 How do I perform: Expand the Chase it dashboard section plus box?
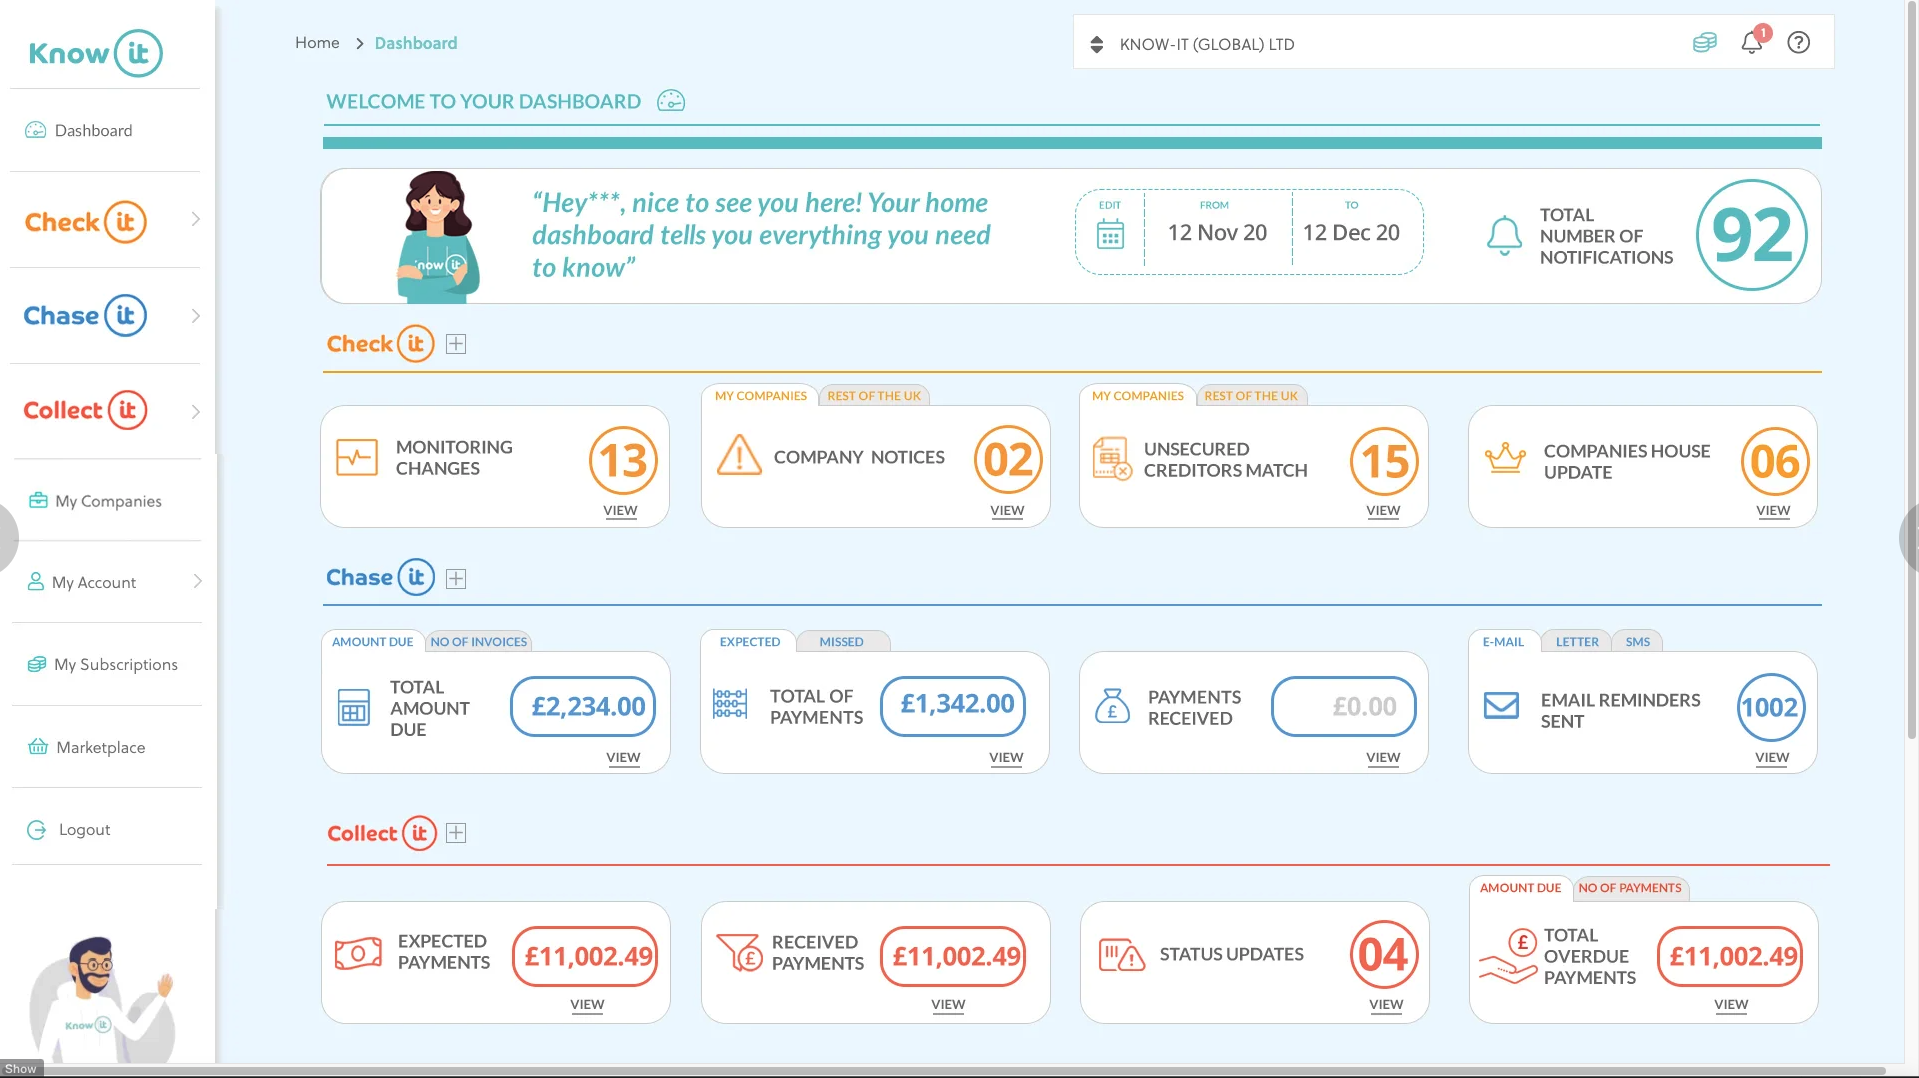pyautogui.click(x=456, y=579)
